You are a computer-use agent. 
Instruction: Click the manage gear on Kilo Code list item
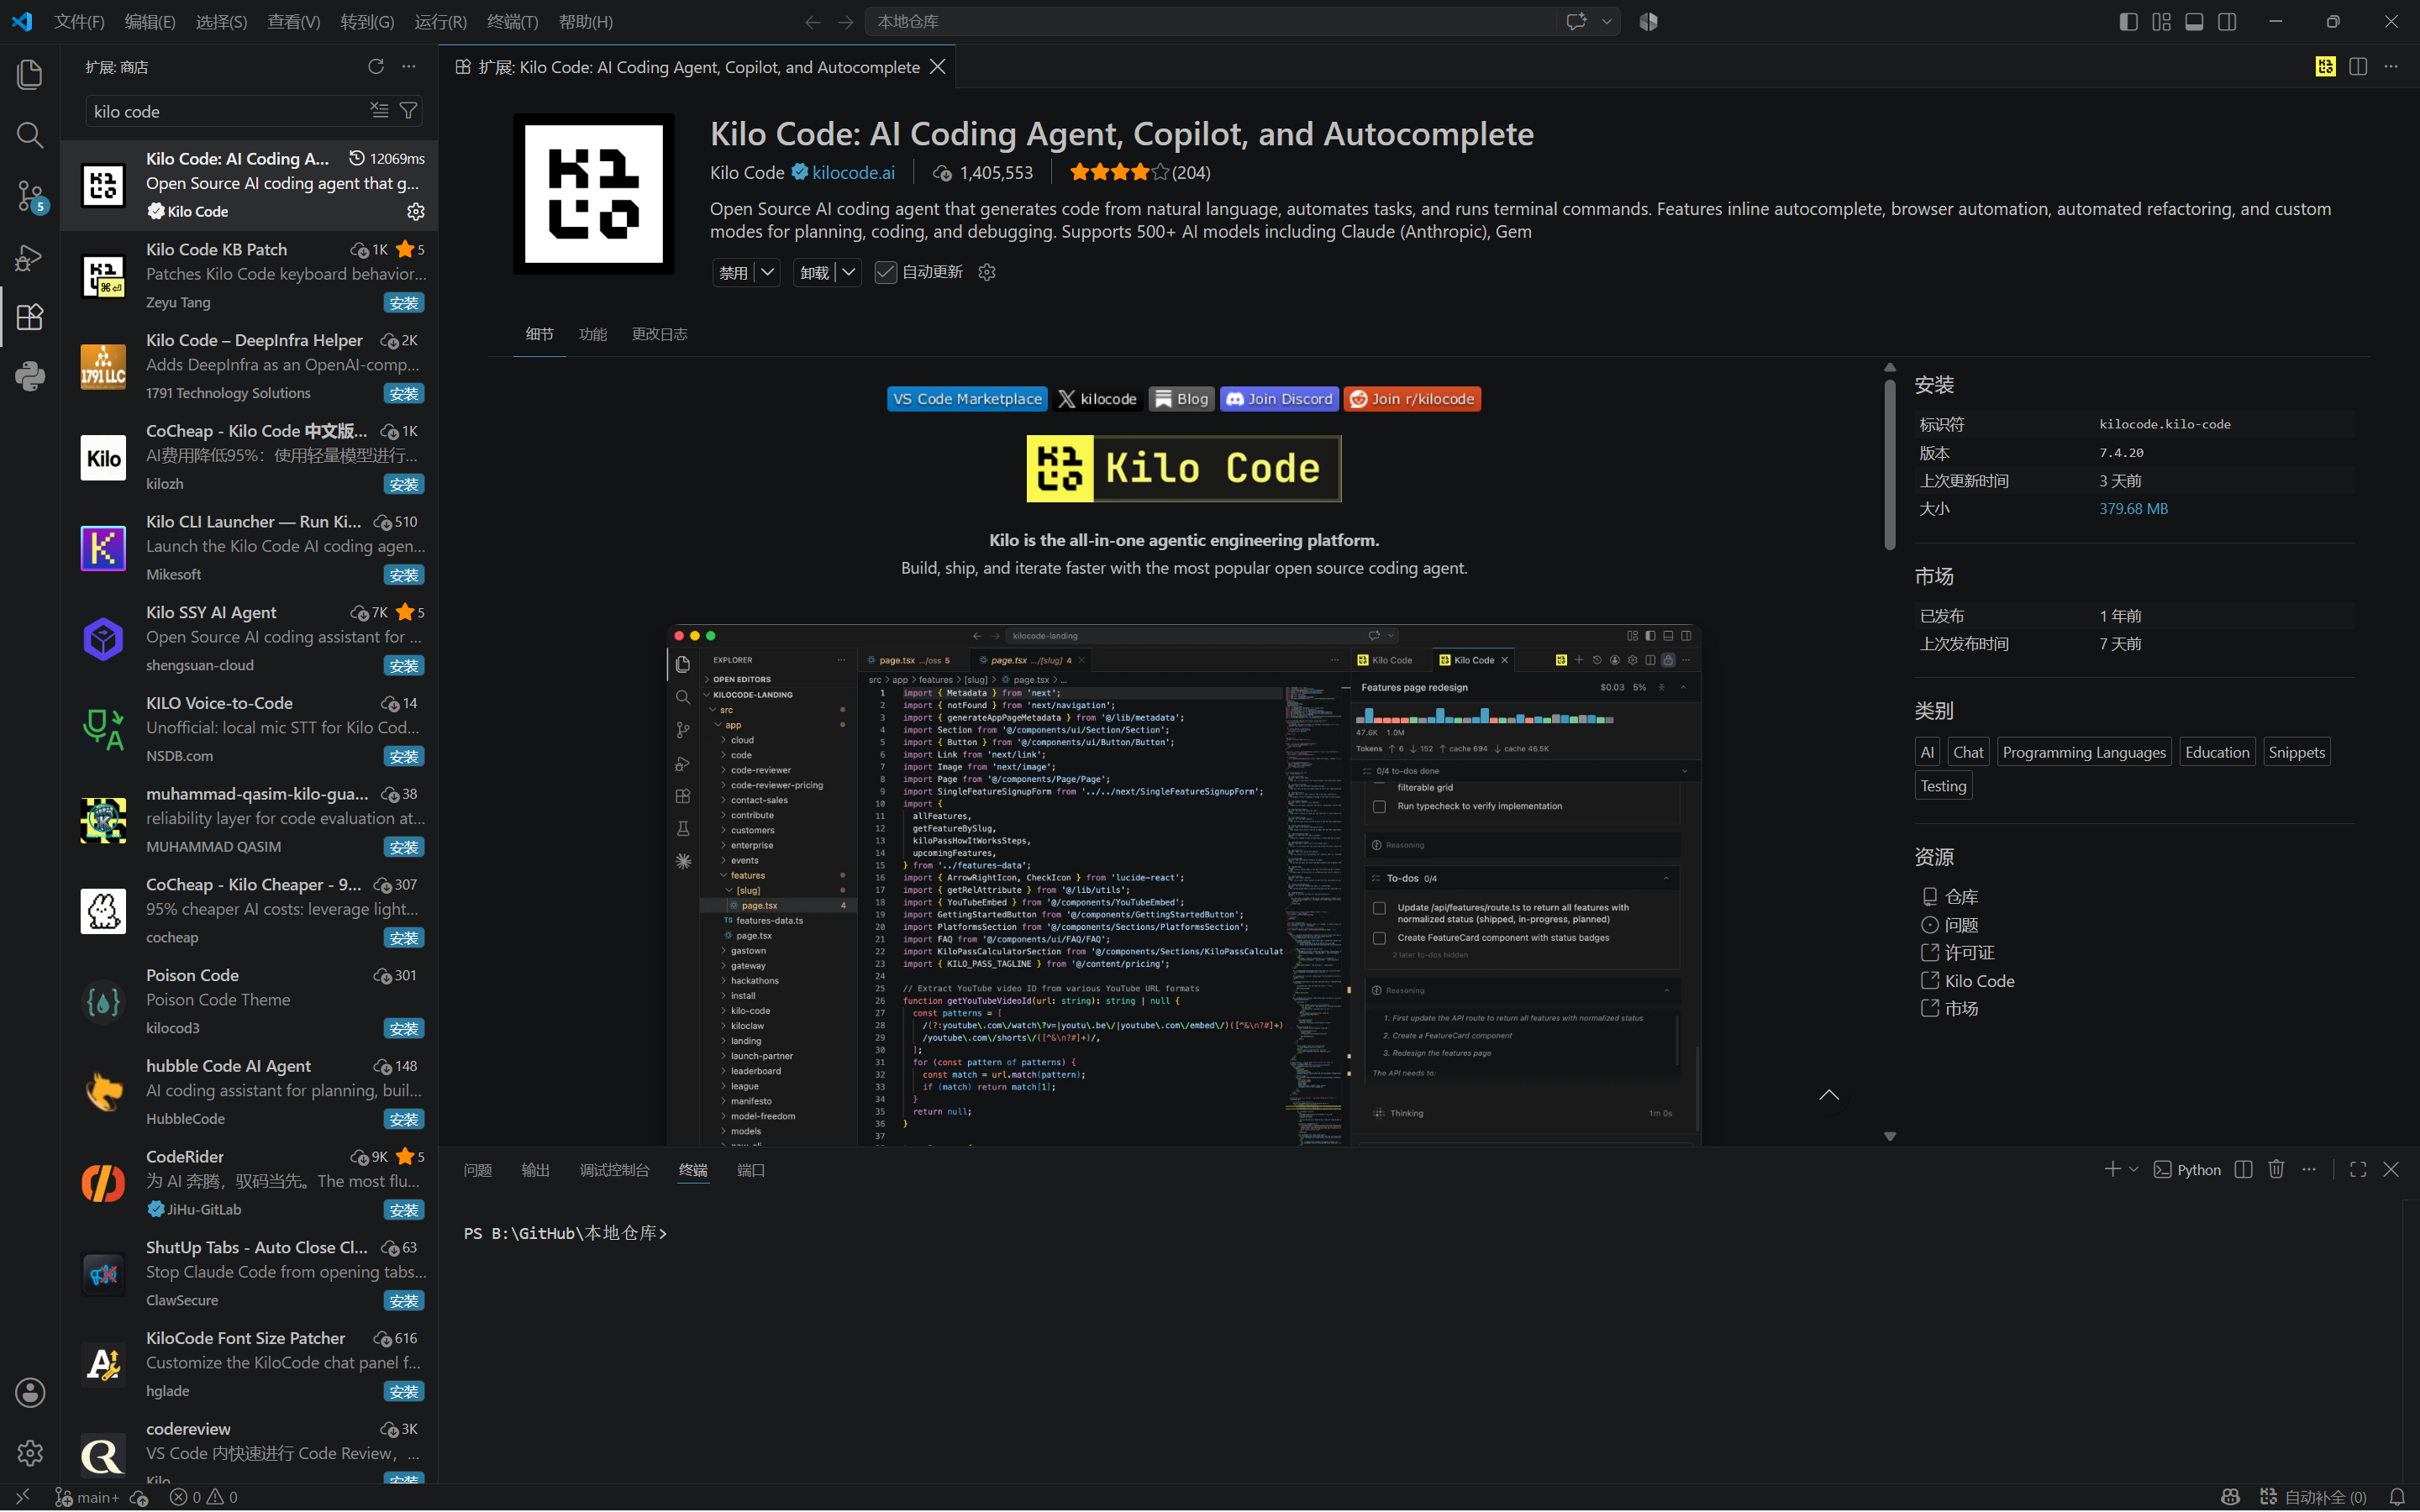(416, 211)
